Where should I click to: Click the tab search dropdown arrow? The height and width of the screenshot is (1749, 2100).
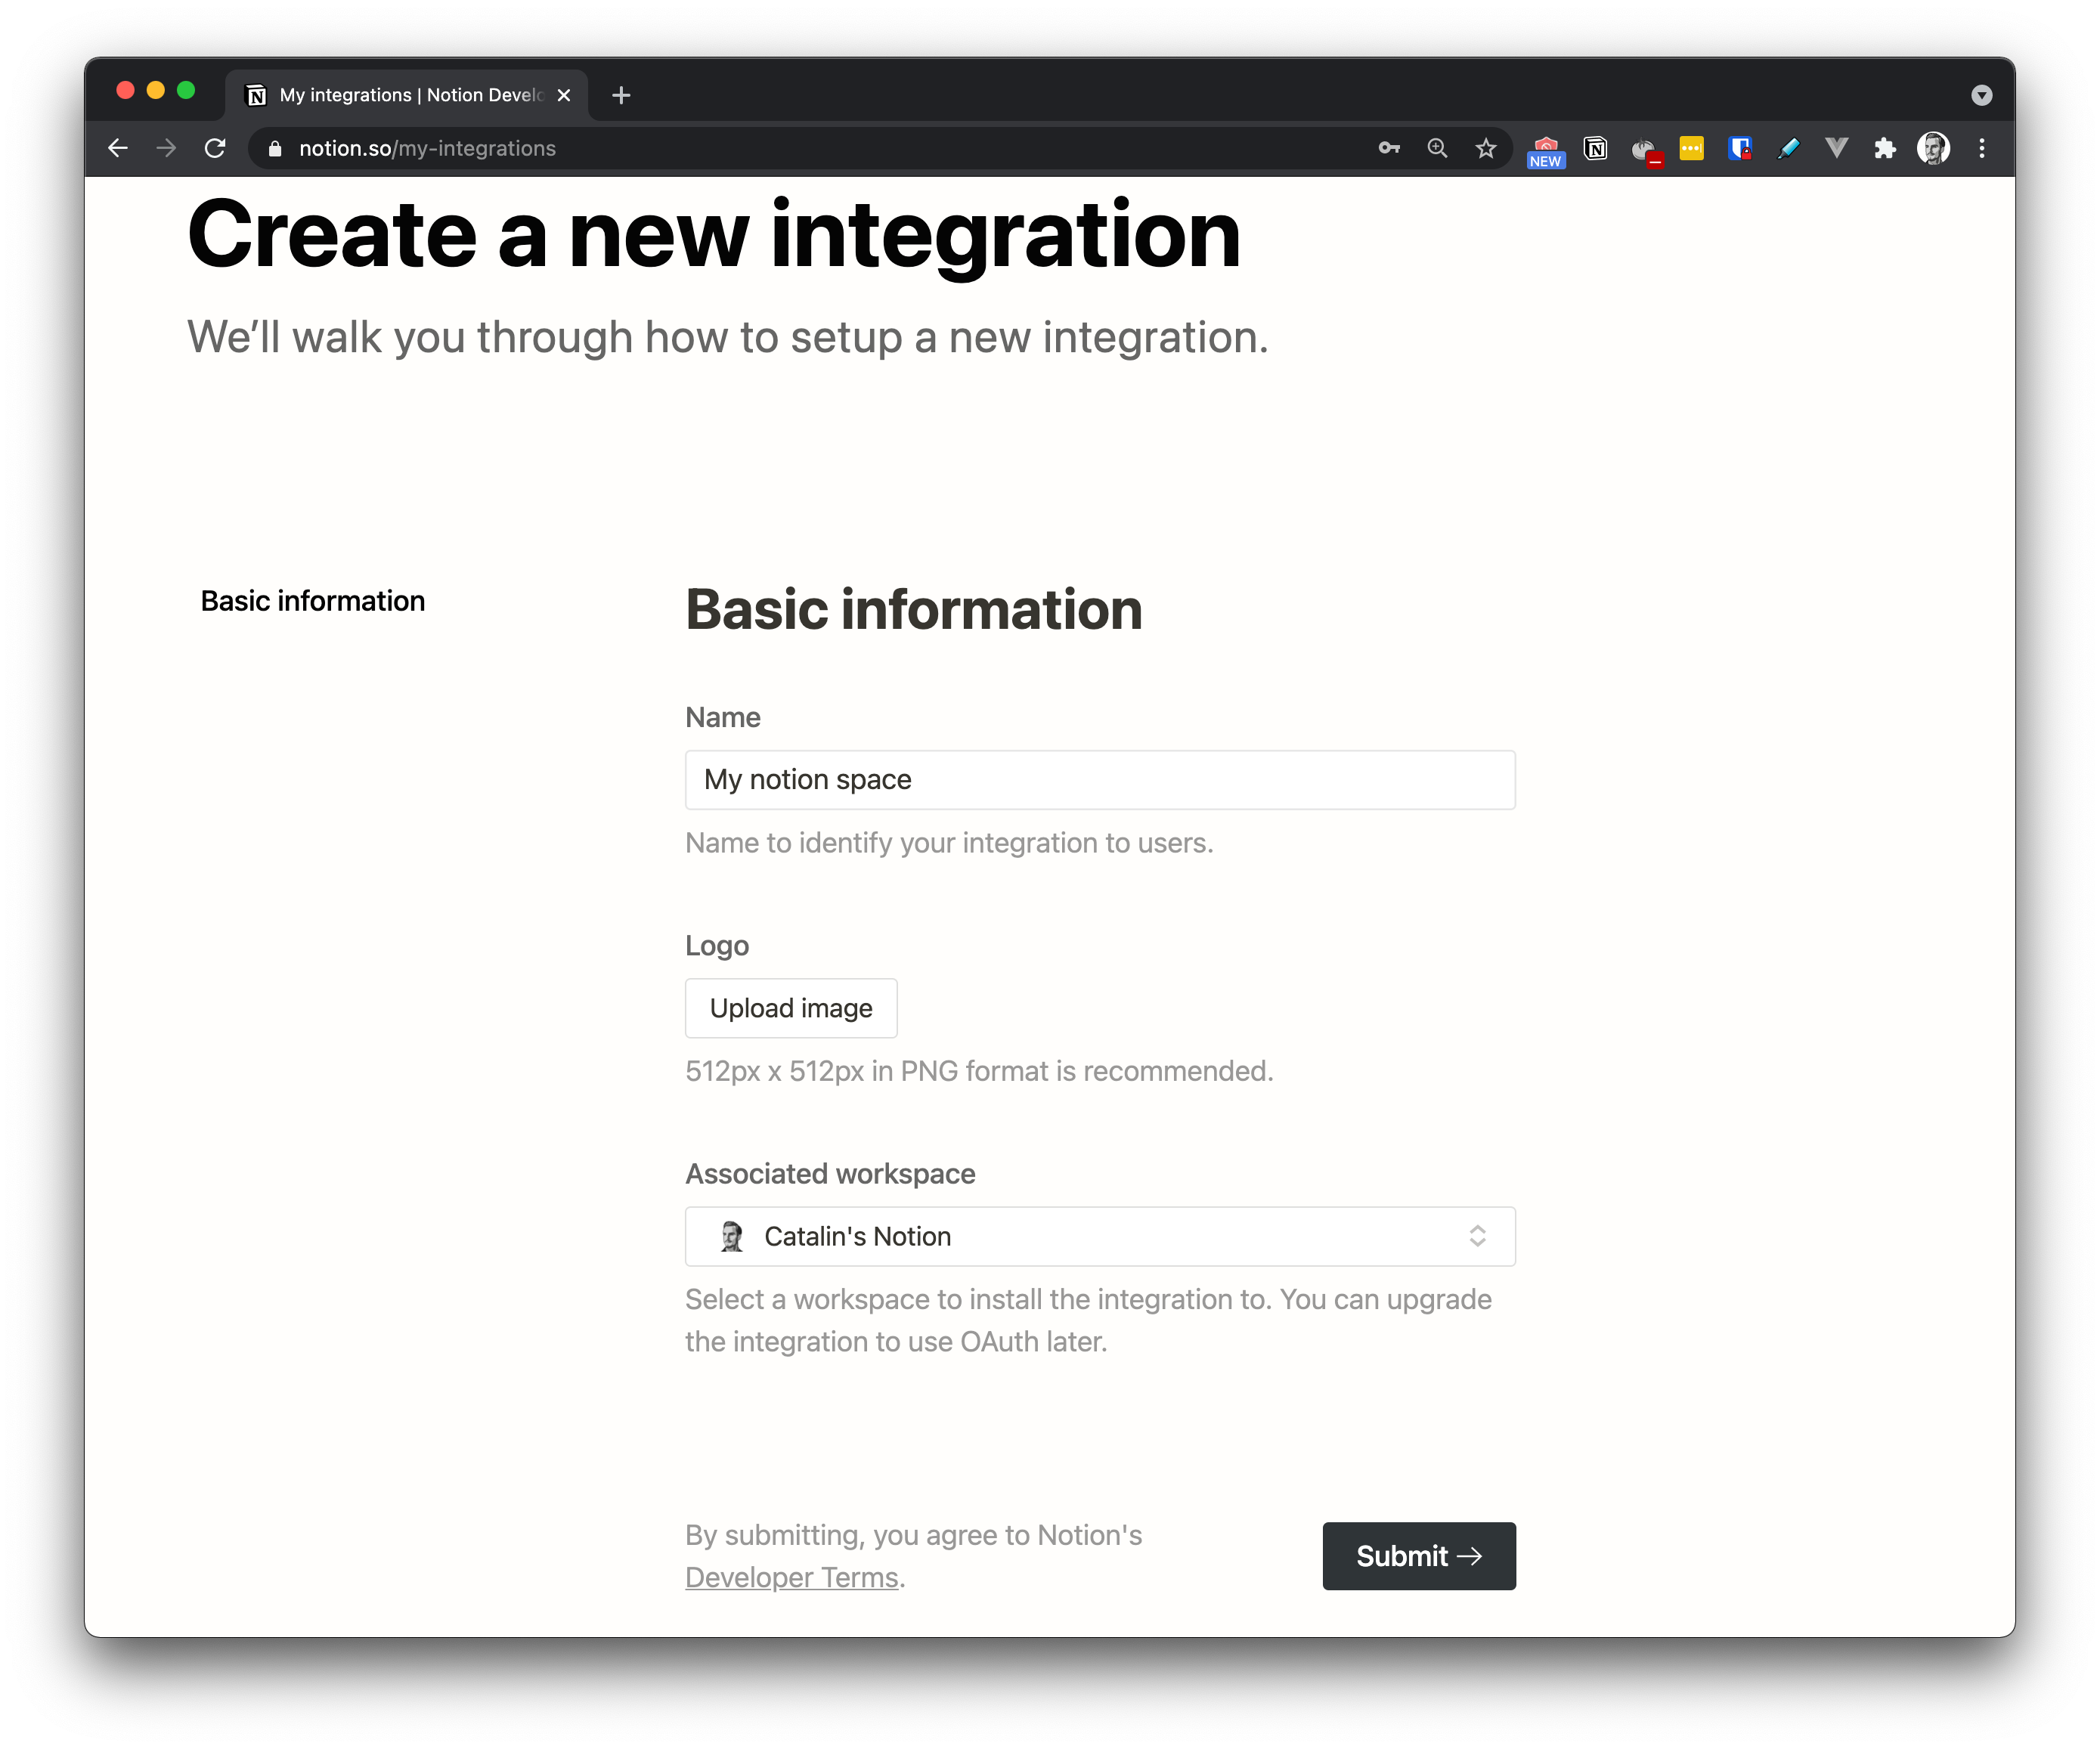pyautogui.click(x=1981, y=95)
